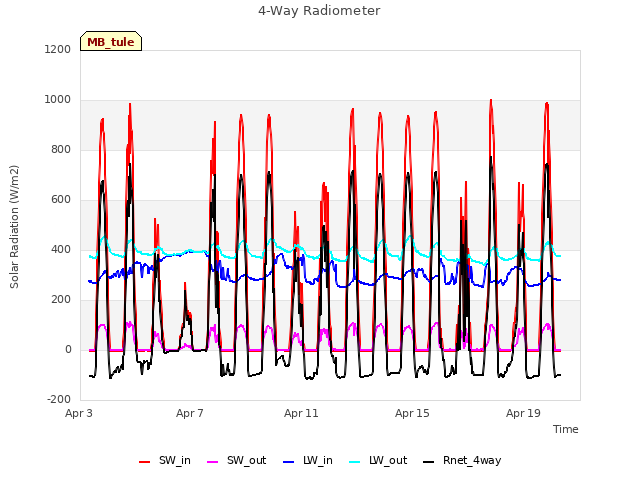Click the MB_tule label badge

[111, 41]
